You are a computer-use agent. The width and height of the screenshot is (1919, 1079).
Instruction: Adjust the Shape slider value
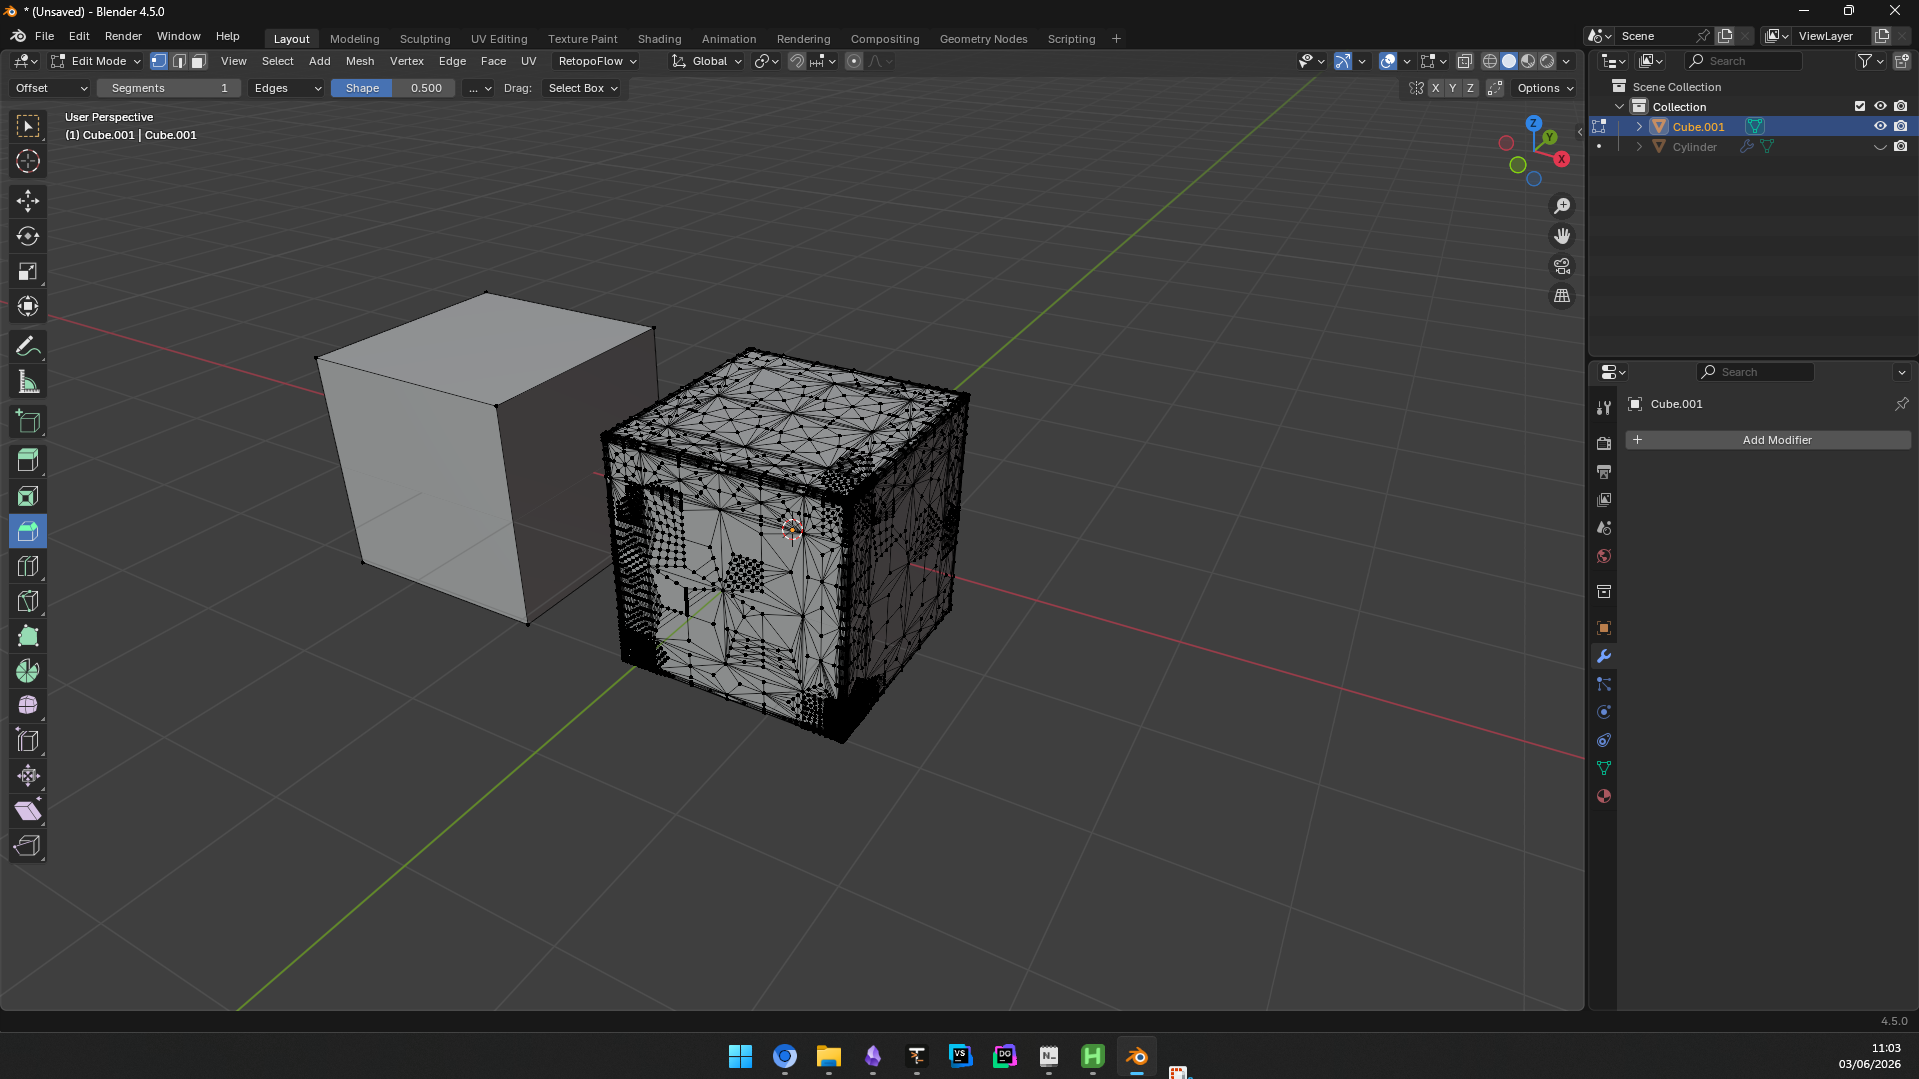click(x=393, y=88)
